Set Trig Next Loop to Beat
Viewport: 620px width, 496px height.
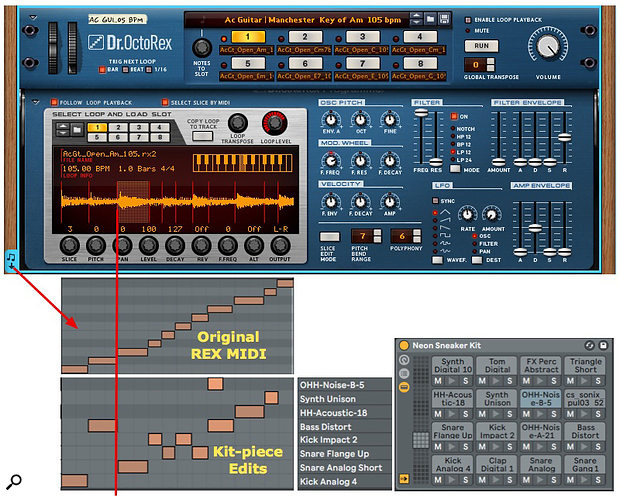coord(125,70)
